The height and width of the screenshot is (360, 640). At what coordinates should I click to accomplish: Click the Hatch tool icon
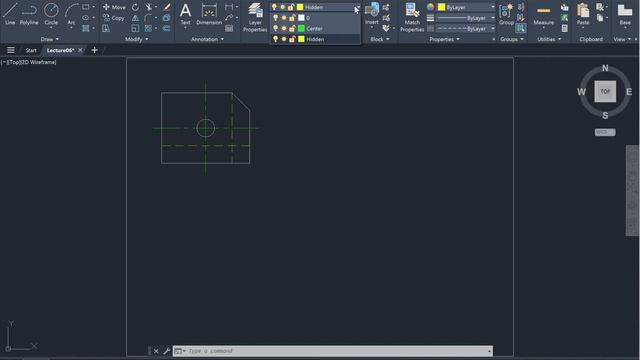tap(86, 28)
